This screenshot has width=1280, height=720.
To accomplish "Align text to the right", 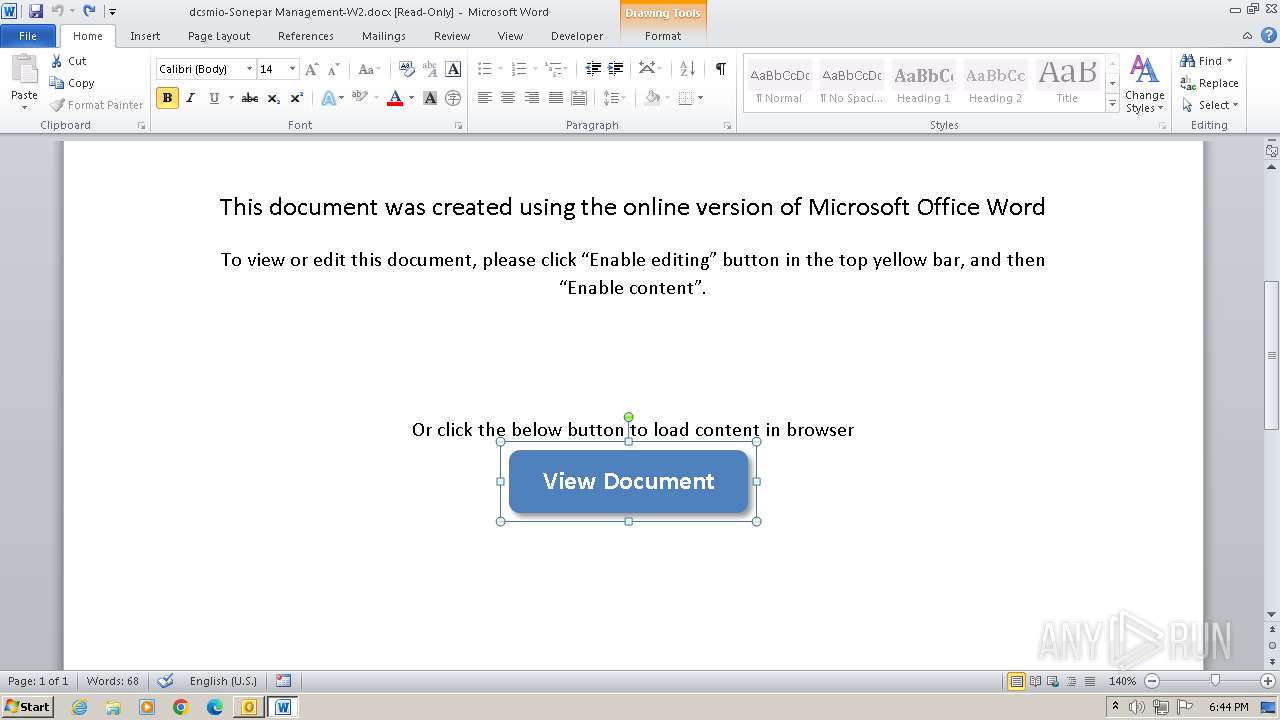I will pyautogui.click(x=531, y=98).
